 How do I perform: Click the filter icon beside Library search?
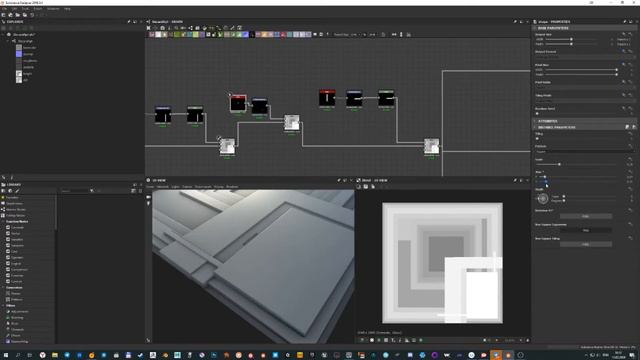pos(92,191)
